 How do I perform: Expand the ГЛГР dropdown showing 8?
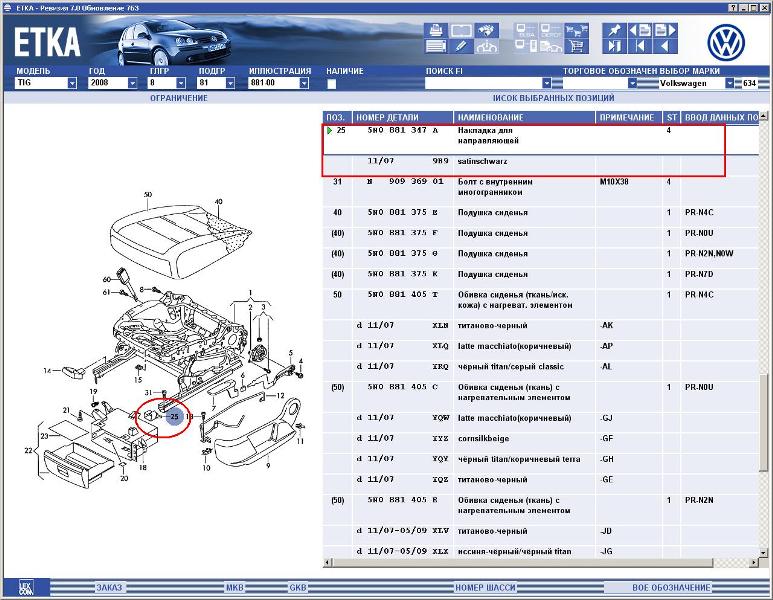(181, 83)
